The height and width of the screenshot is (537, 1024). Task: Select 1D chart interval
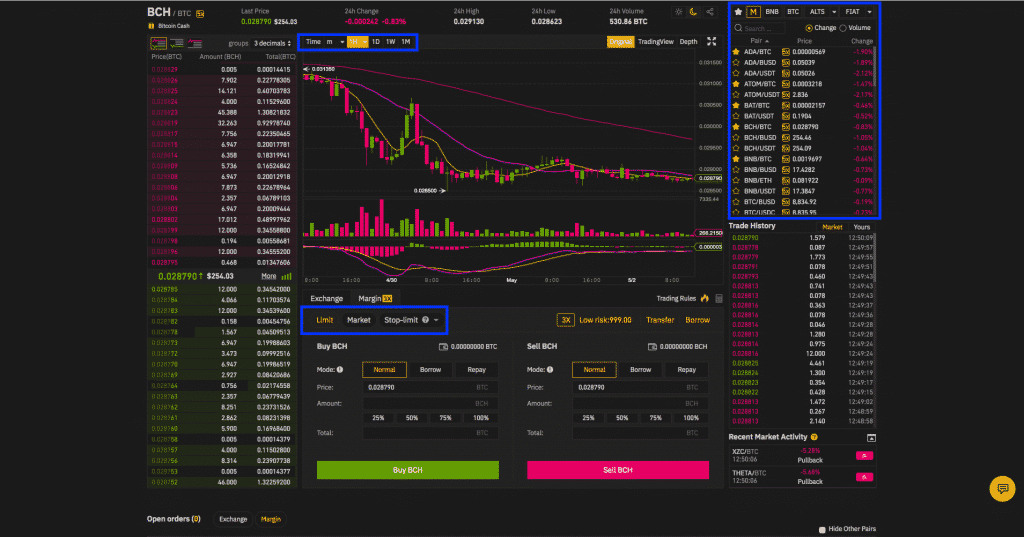pos(376,42)
